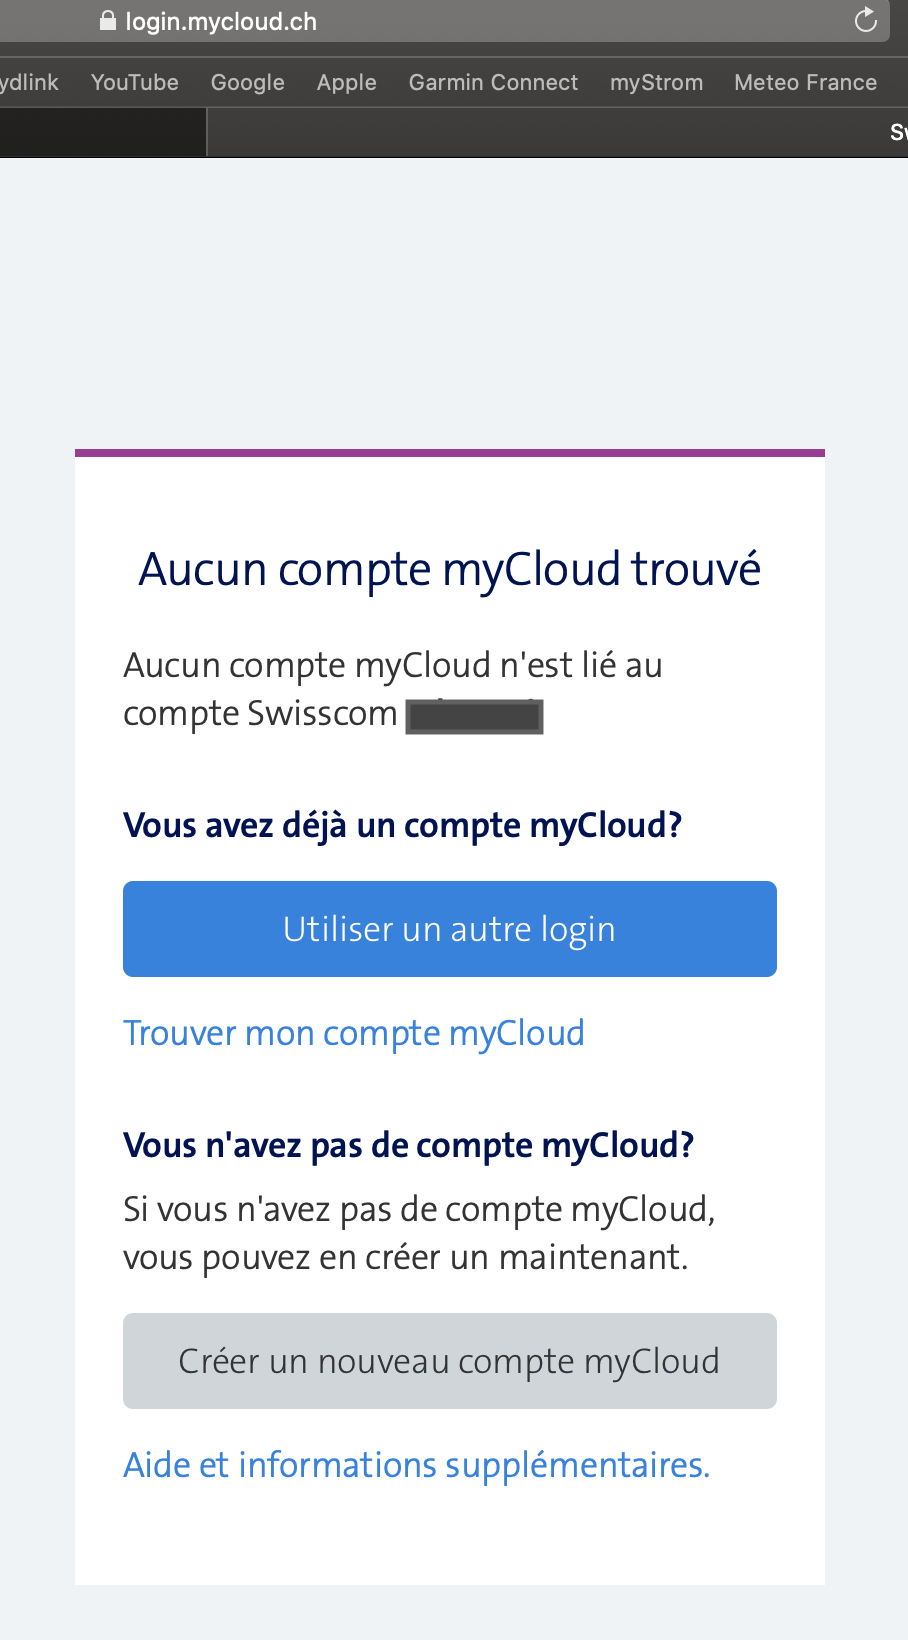Select the dark page tab below the bookmarks bar
The image size is (908, 1640).
103,131
